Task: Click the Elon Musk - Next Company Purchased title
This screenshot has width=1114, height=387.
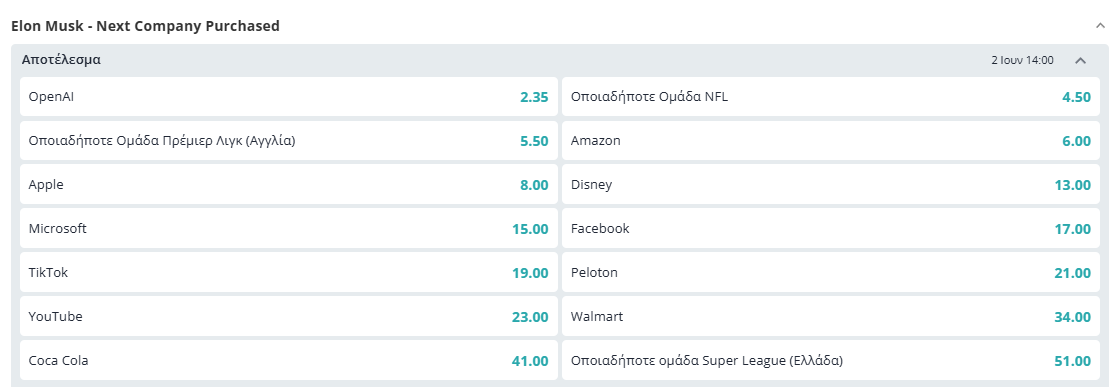Action: point(146,26)
